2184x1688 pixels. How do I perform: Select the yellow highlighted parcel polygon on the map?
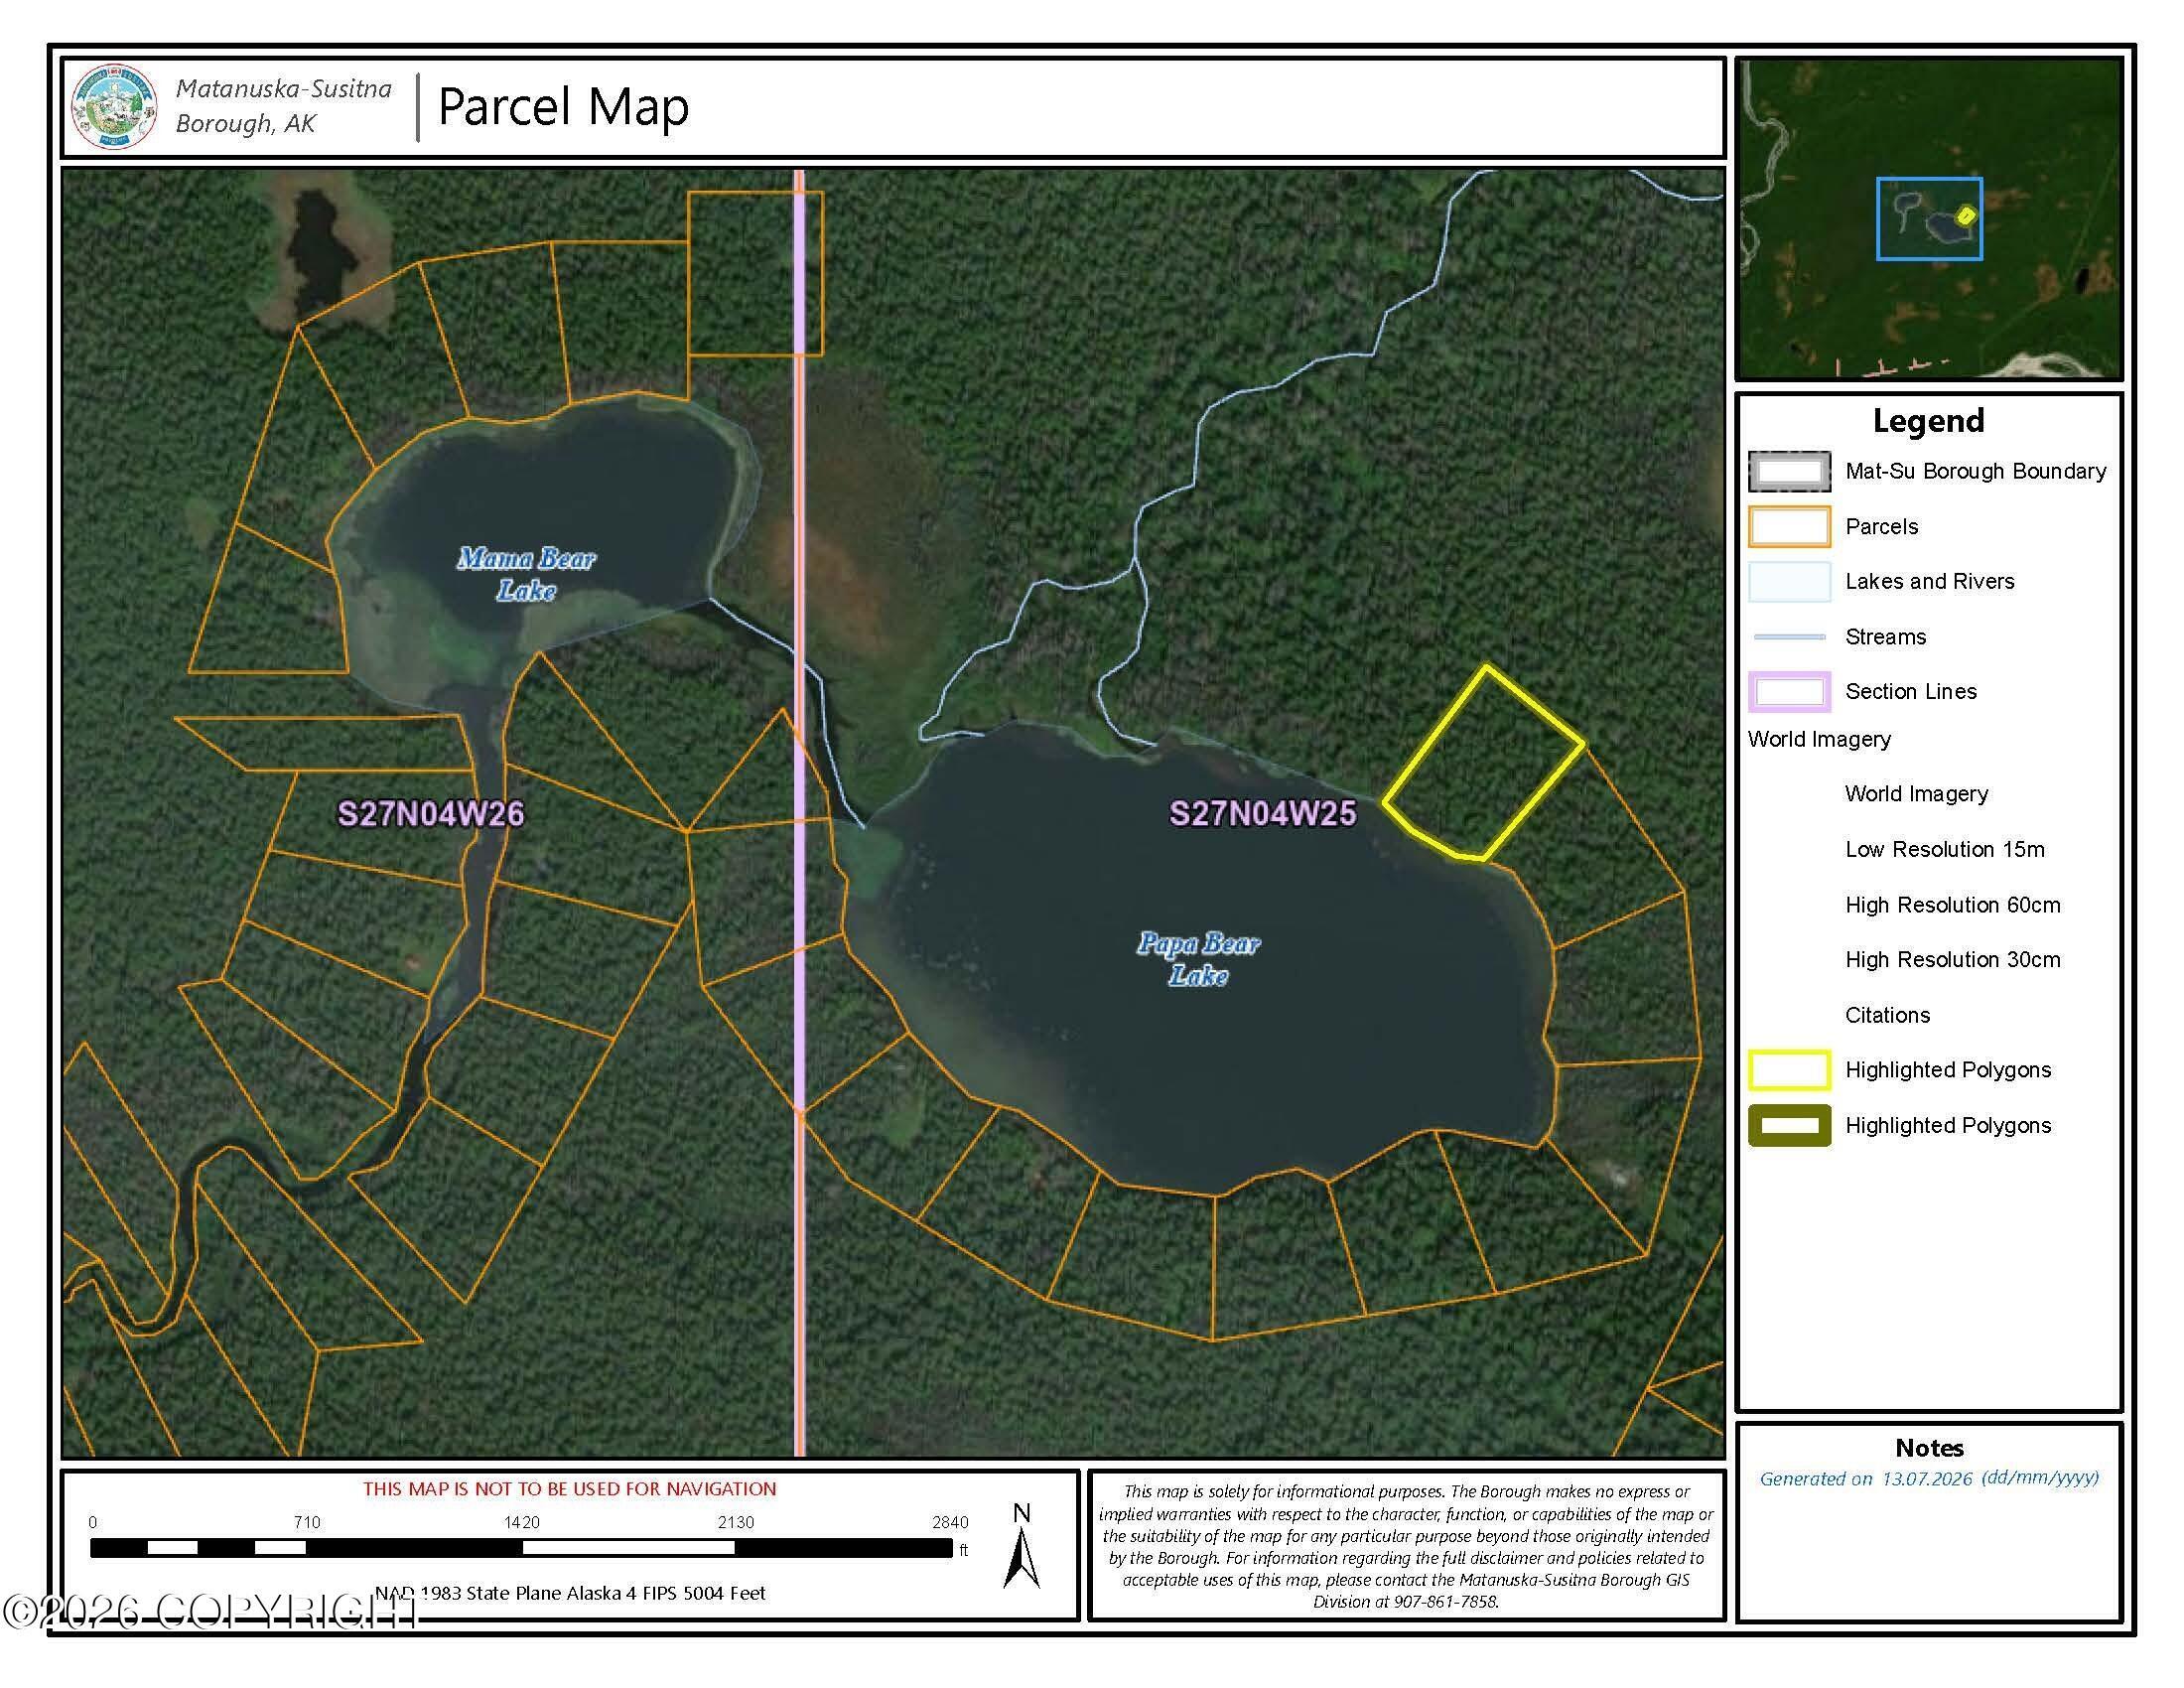[x=1484, y=763]
